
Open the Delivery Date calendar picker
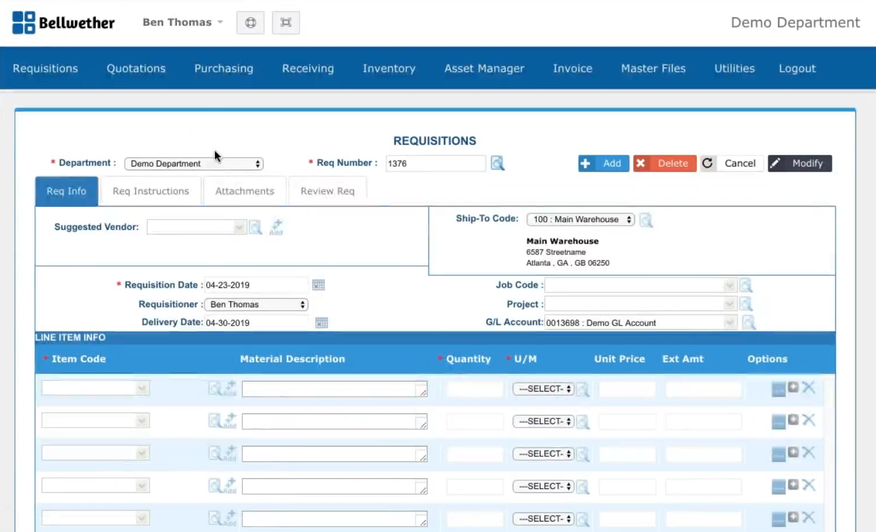pos(321,323)
